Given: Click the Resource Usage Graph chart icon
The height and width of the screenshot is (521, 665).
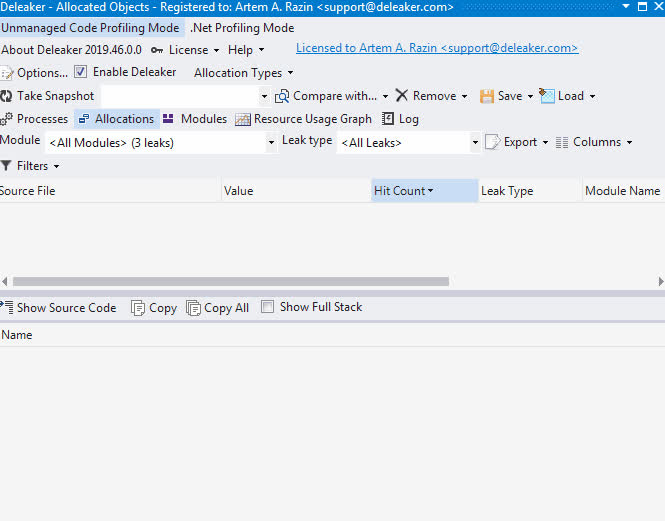Looking at the screenshot, I should click(243, 120).
